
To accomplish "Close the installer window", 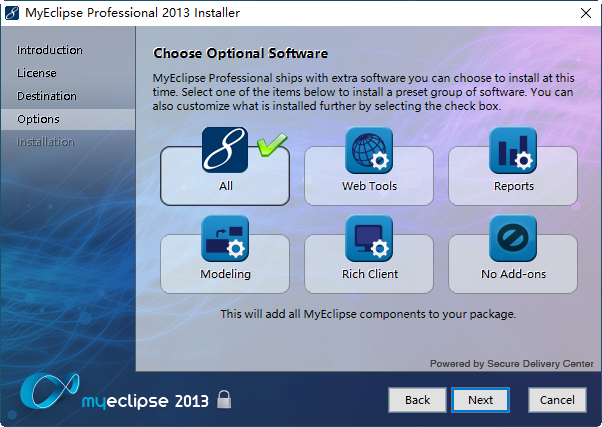I will click(584, 13).
